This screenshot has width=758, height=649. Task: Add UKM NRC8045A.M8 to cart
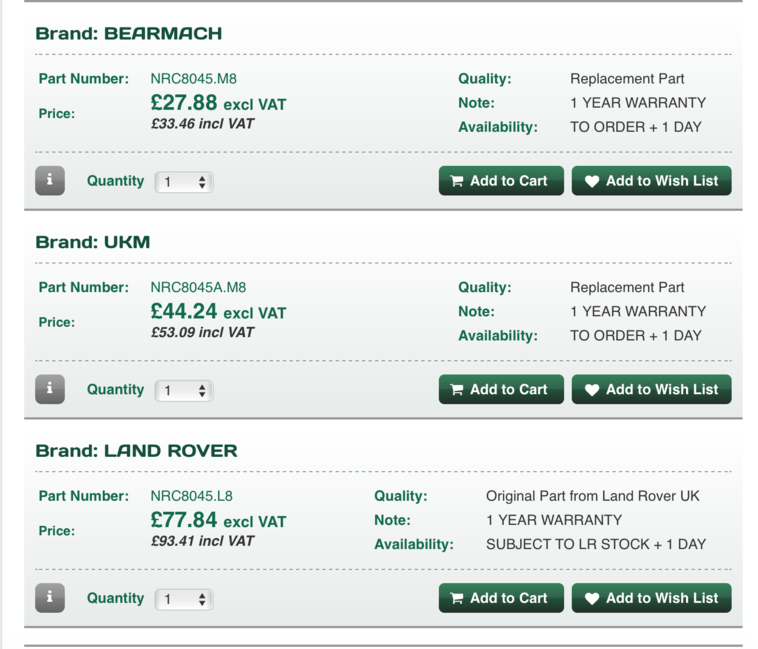(x=501, y=389)
